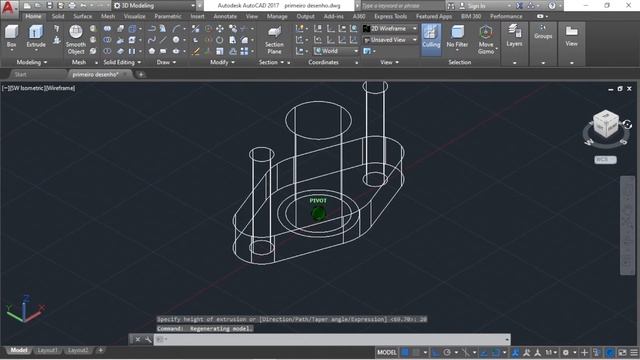Click the SW Isometric viewport label
The width and height of the screenshot is (640, 360).
[x=26, y=88]
